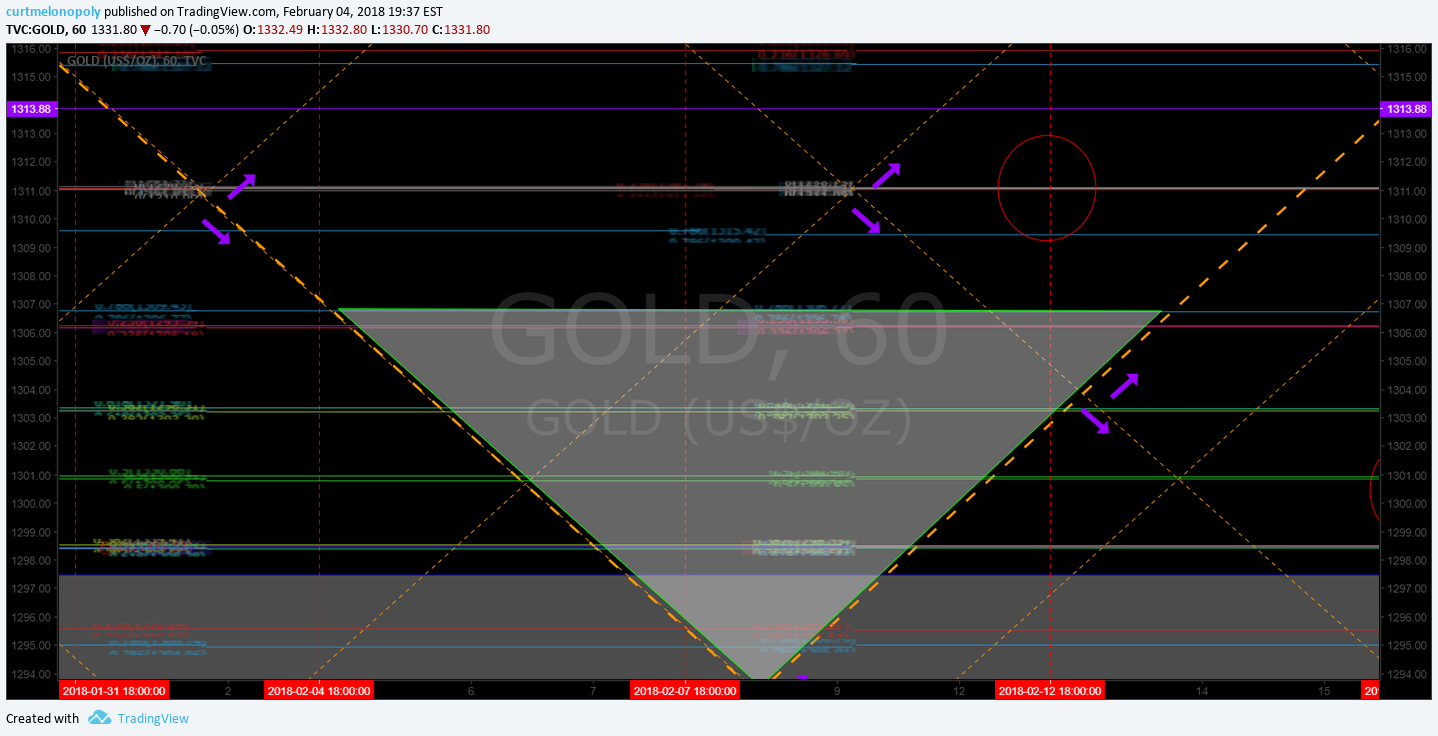
Task: Click the 'TVC:GOLD, 60' symbol label
Action: 46,30
